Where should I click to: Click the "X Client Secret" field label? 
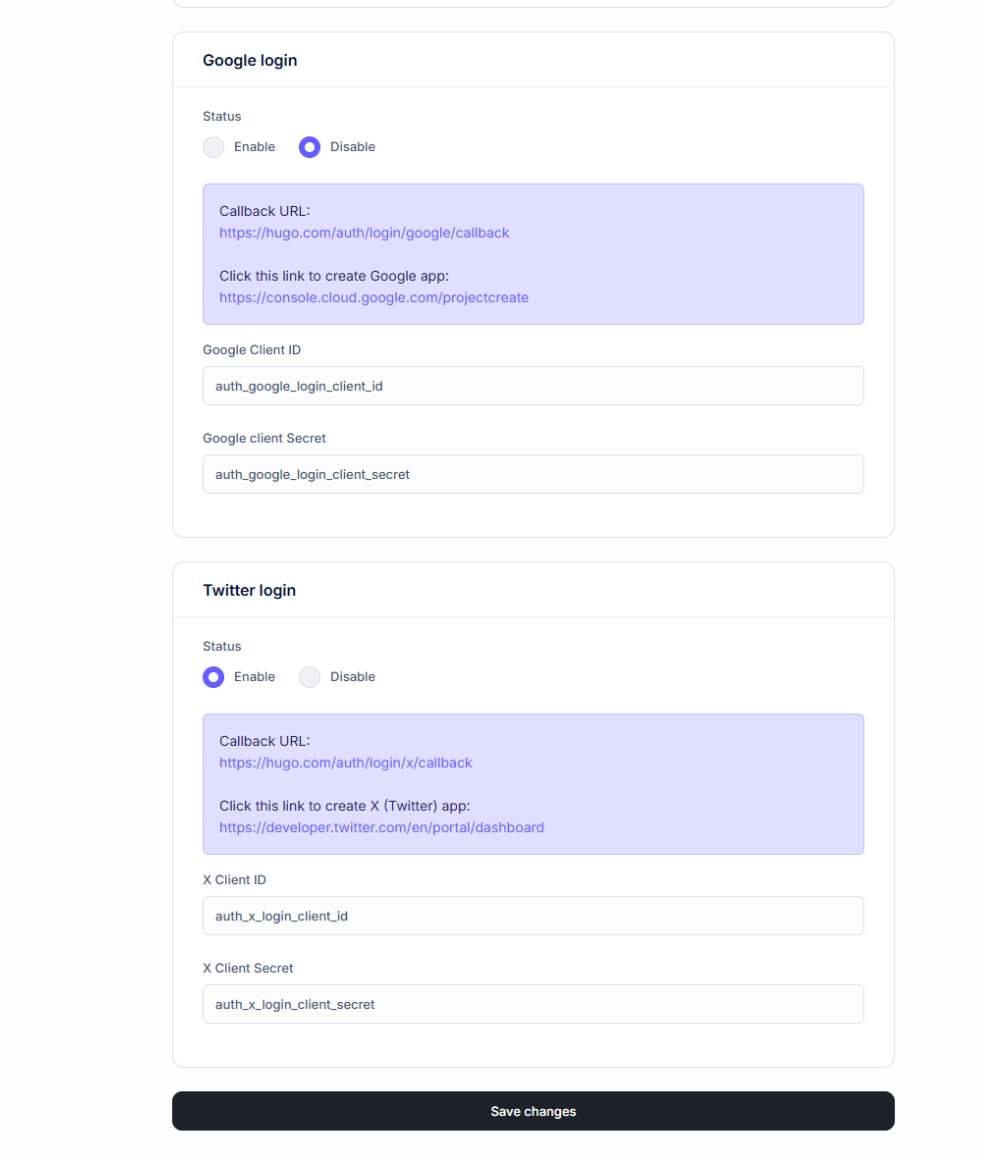(248, 968)
